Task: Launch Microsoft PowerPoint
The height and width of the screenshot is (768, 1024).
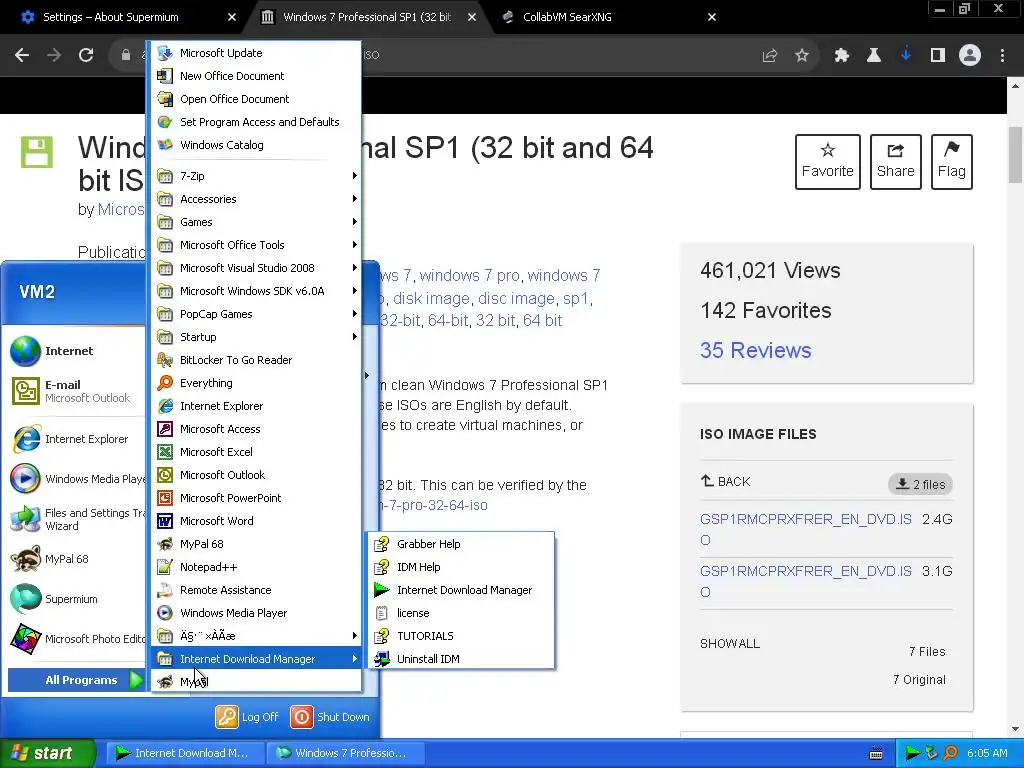Action: coord(256,498)
